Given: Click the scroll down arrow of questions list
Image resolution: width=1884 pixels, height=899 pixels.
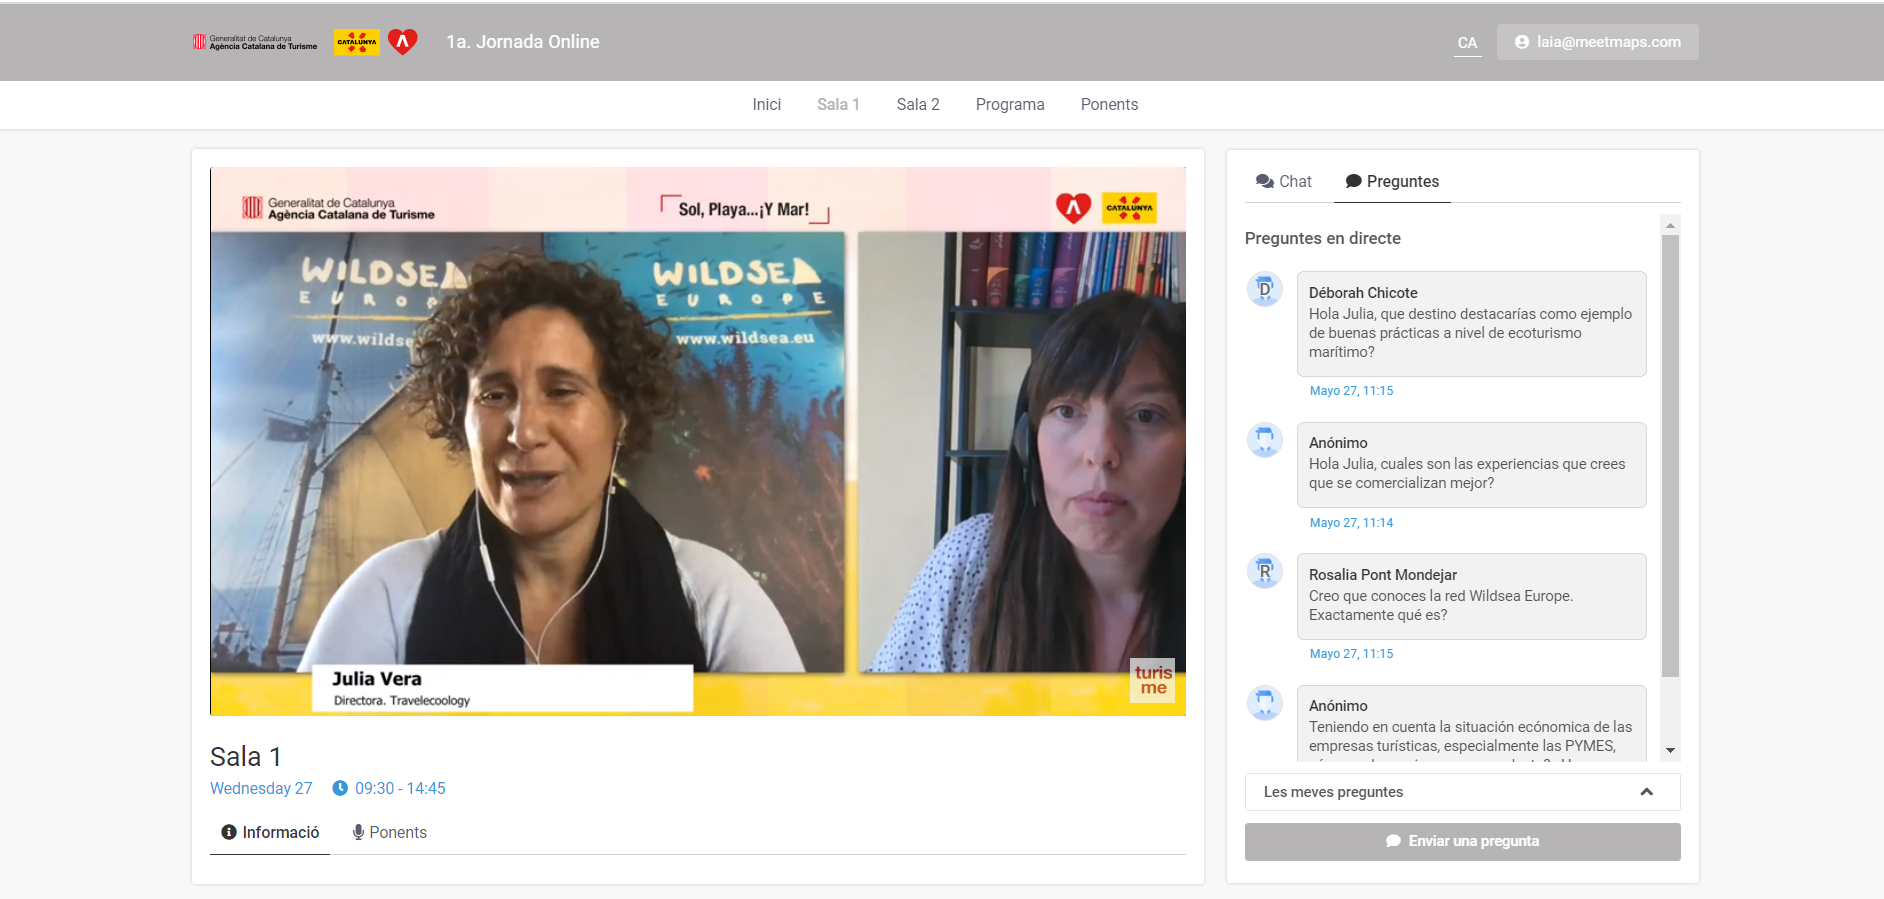Looking at the screenshot, I should pyautogui.click(x=1670, y=751).
